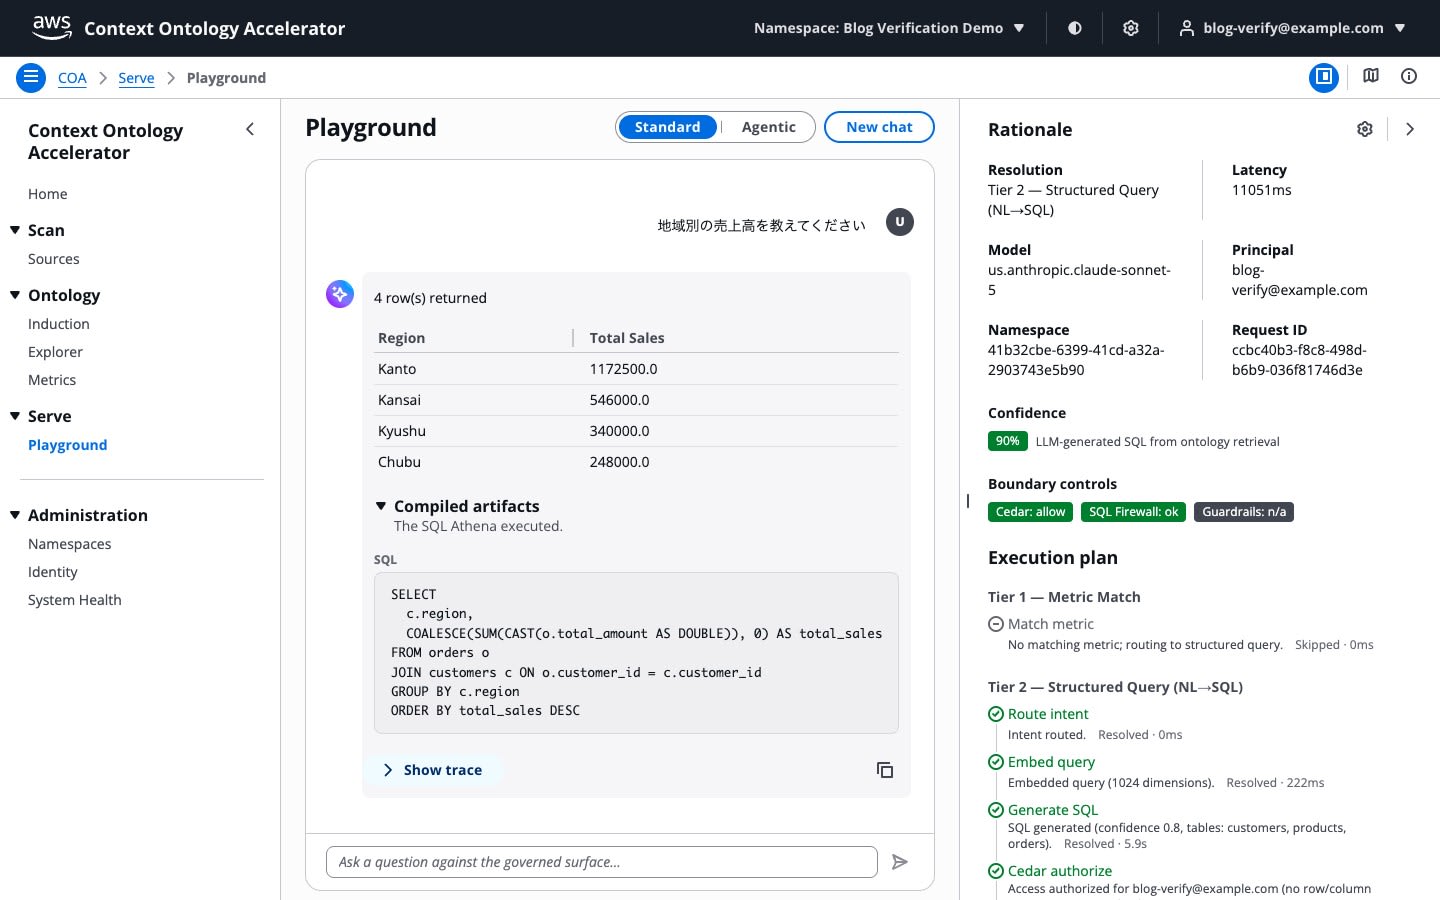Click the user avatar U
Viewport: 1440px width, 900px height.
pyautogui.click(x=900, y=222)
